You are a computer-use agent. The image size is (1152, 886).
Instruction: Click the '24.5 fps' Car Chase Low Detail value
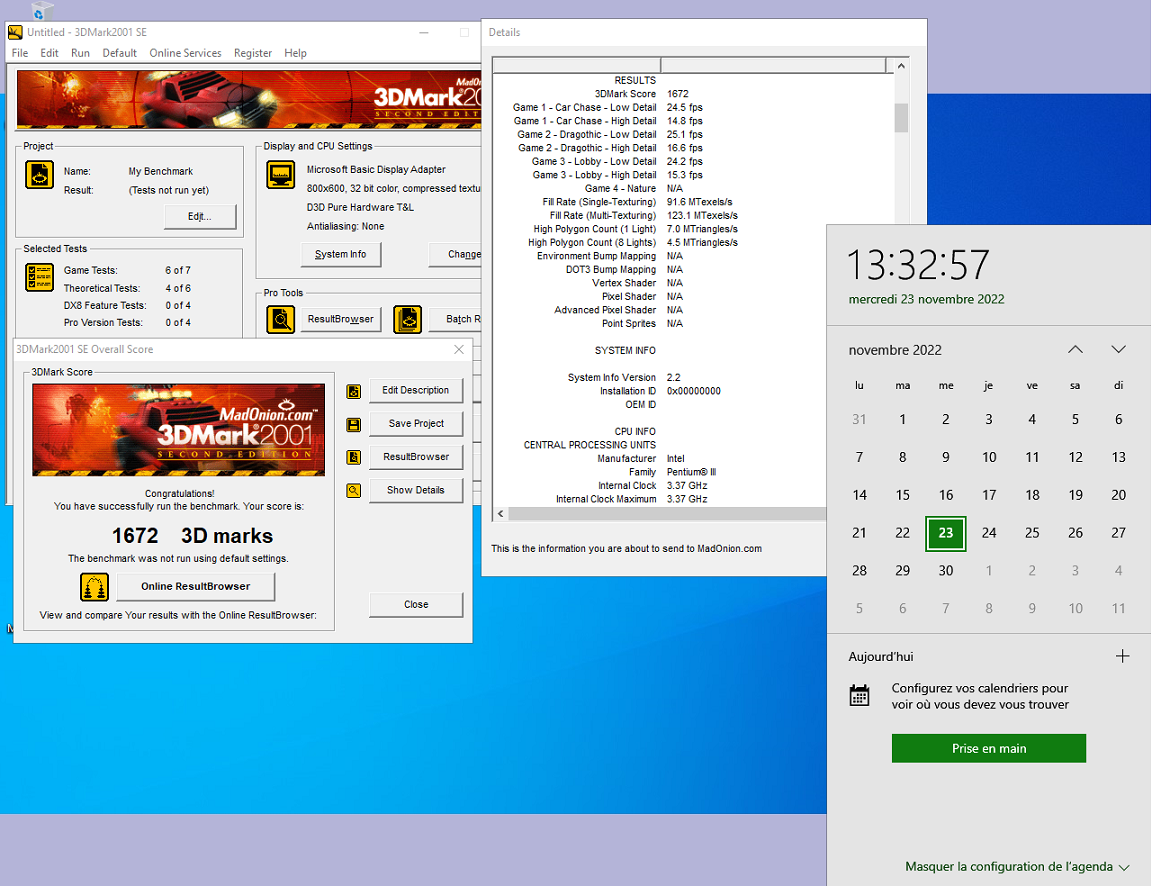685,107
